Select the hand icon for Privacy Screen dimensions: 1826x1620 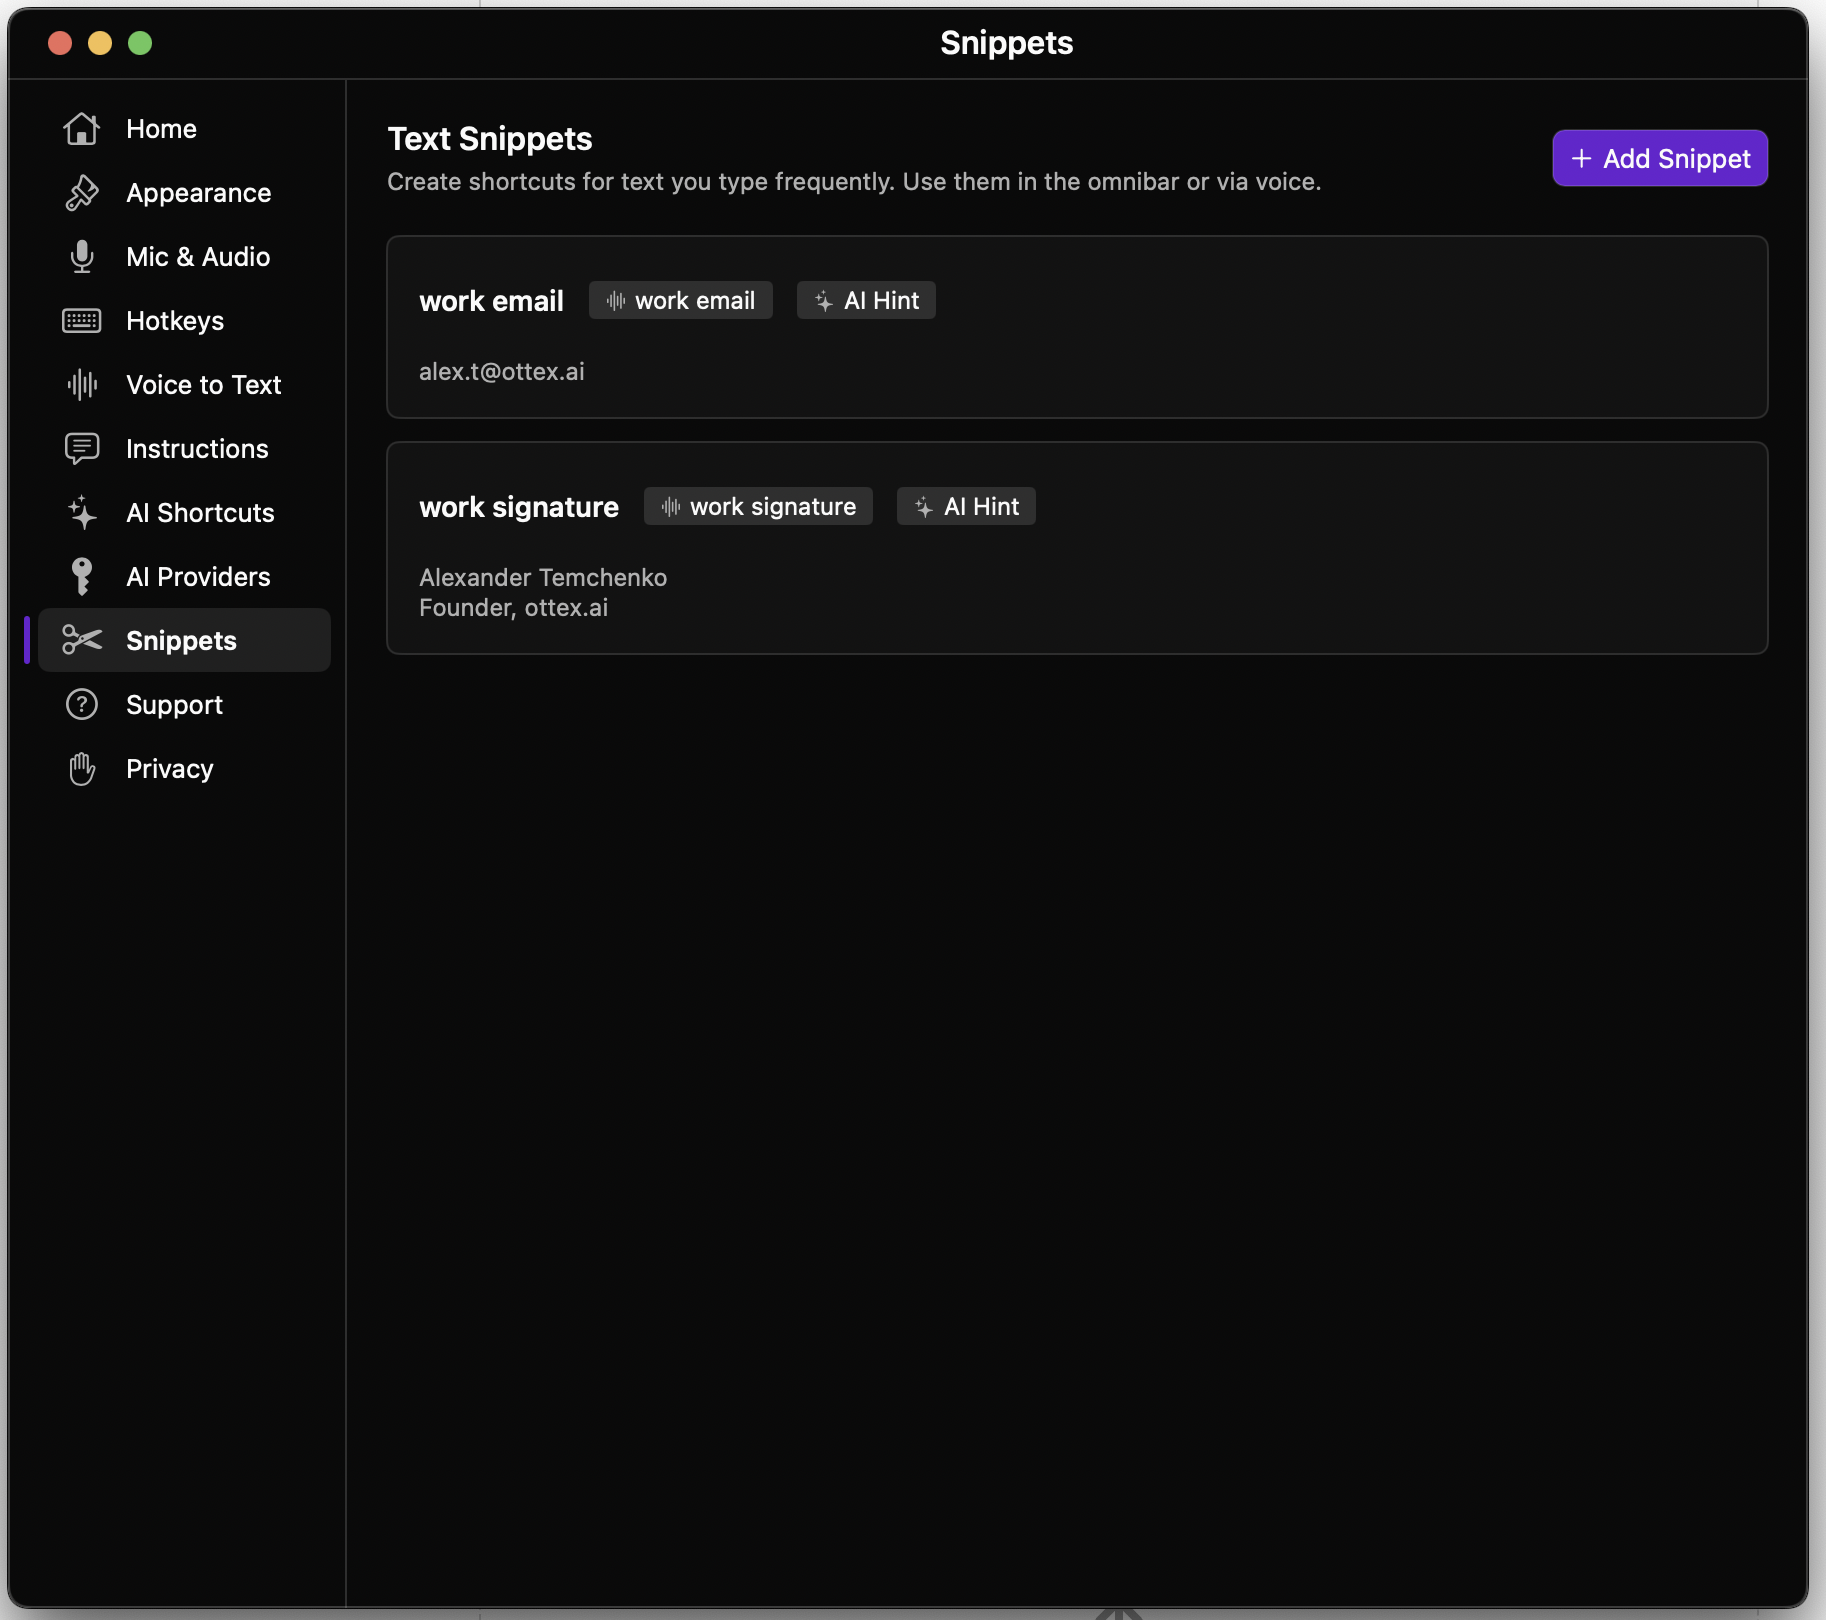pyautogui.click(x=82, y=768)
